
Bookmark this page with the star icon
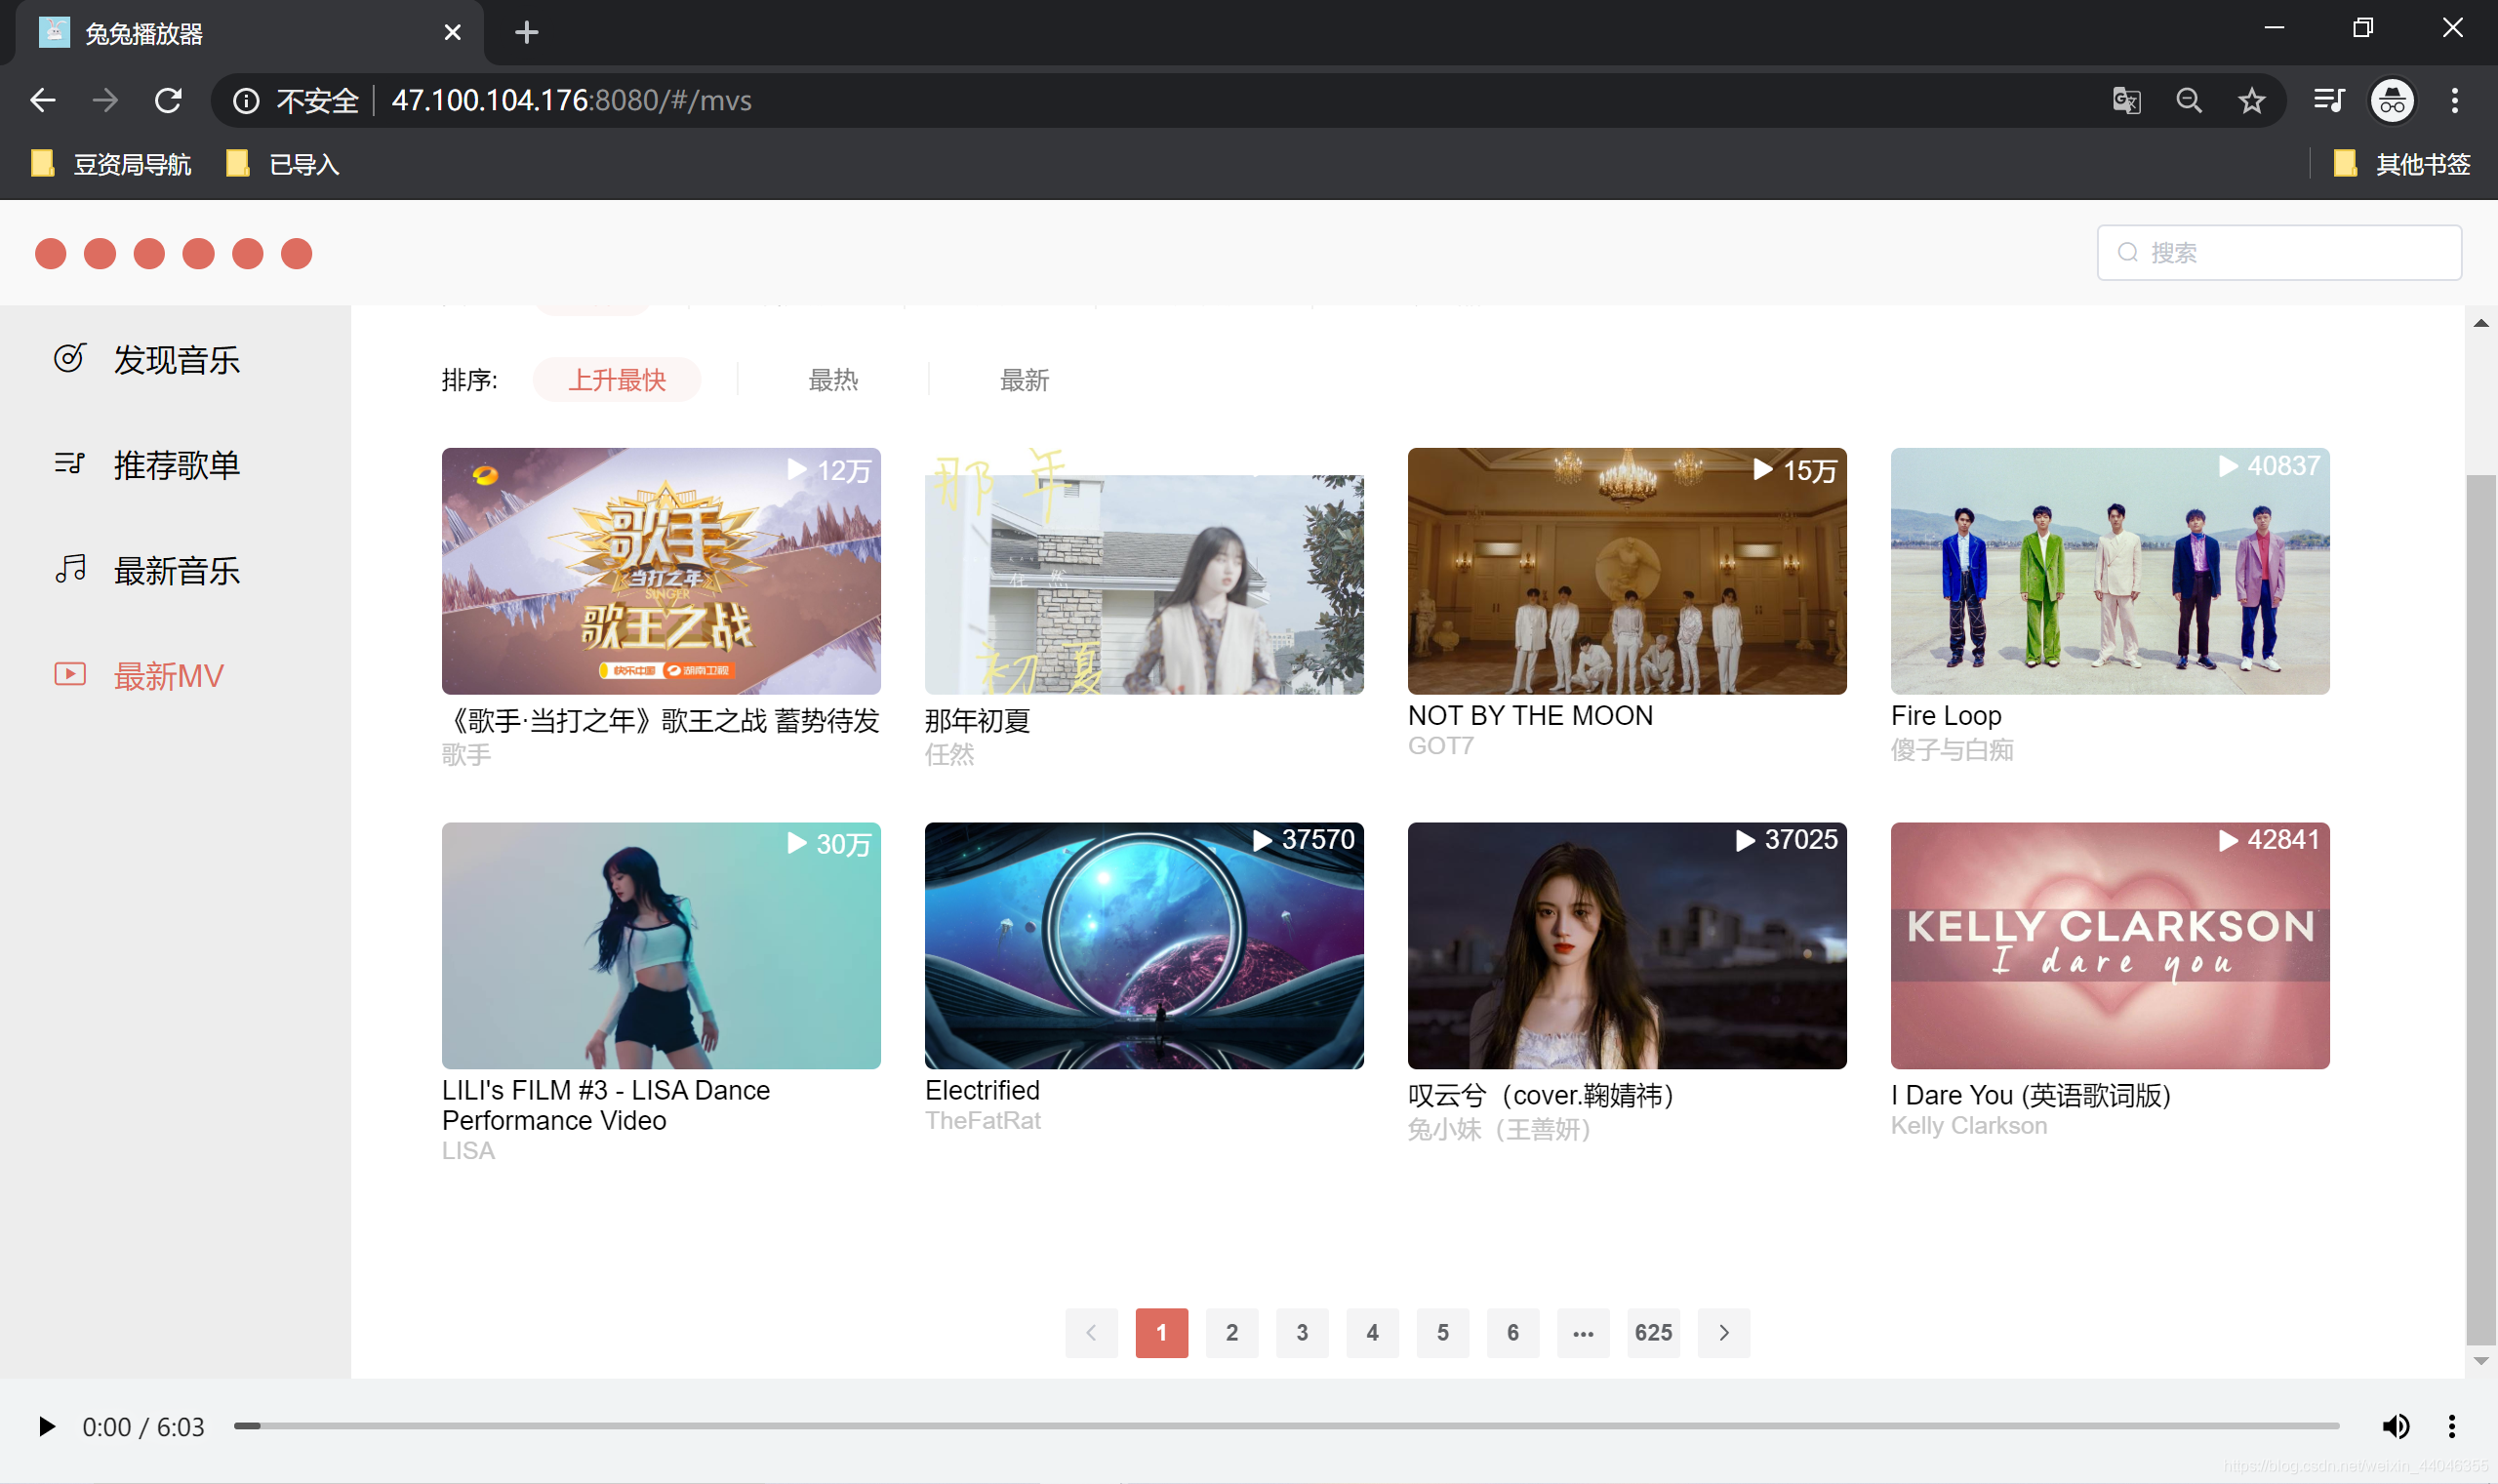2251,100
